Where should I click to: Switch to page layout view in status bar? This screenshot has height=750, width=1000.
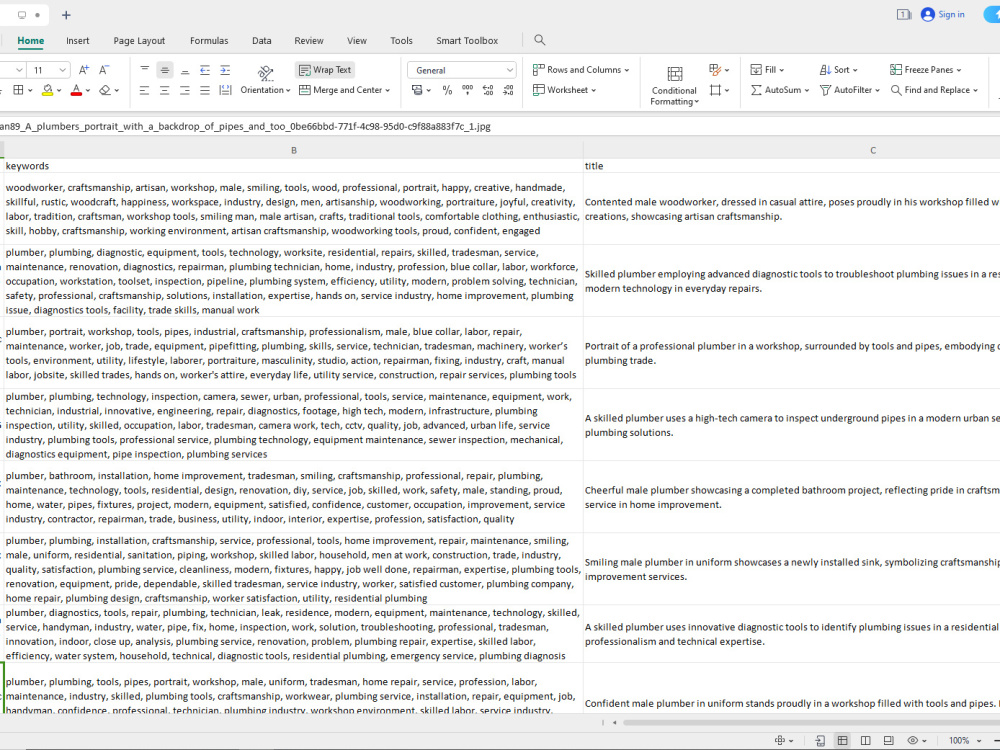[888, 740]
